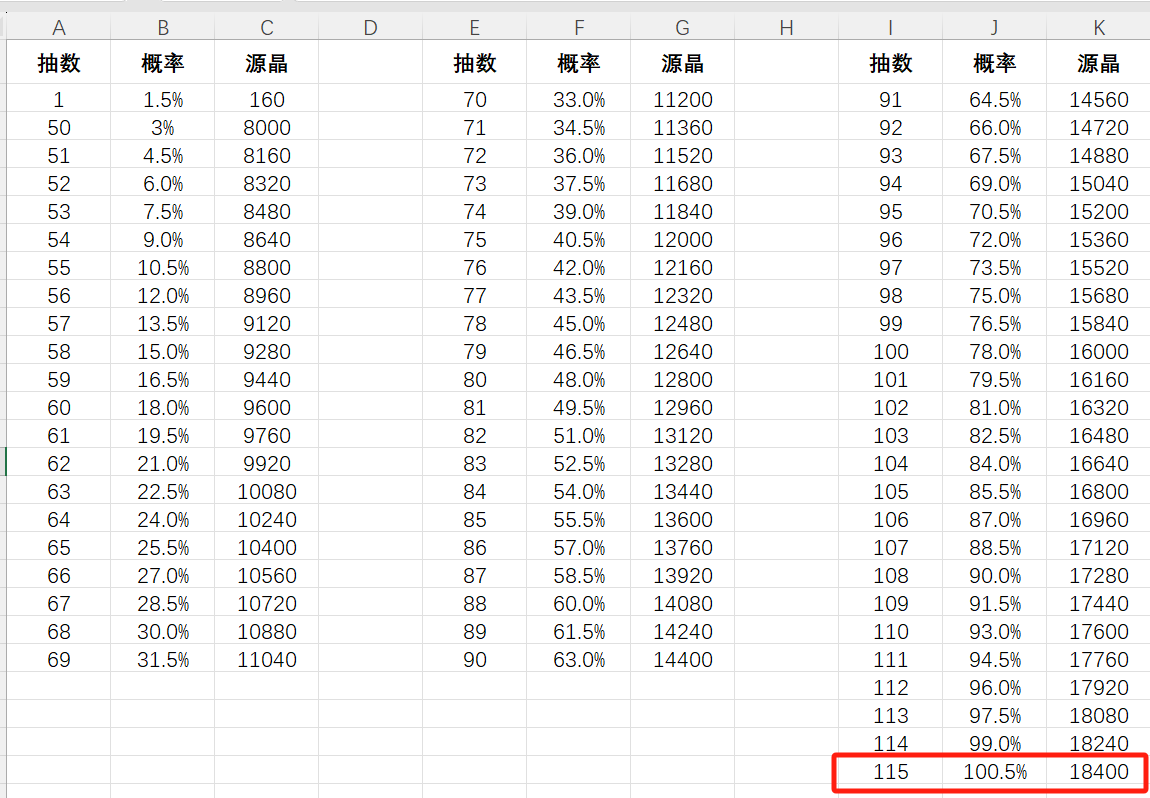
Task: Select the cell with value 18400
Action: [x=1099, y=771]
